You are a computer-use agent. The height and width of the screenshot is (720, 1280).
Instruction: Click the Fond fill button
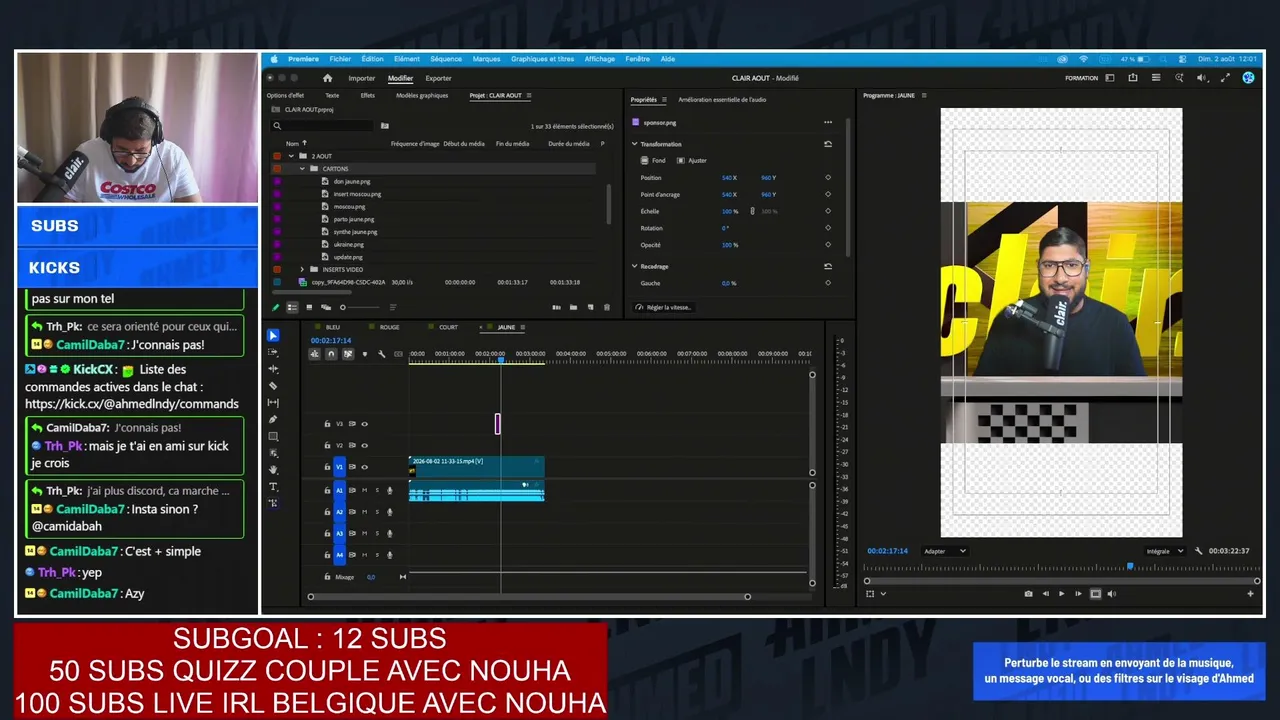(x=653, y=160)
